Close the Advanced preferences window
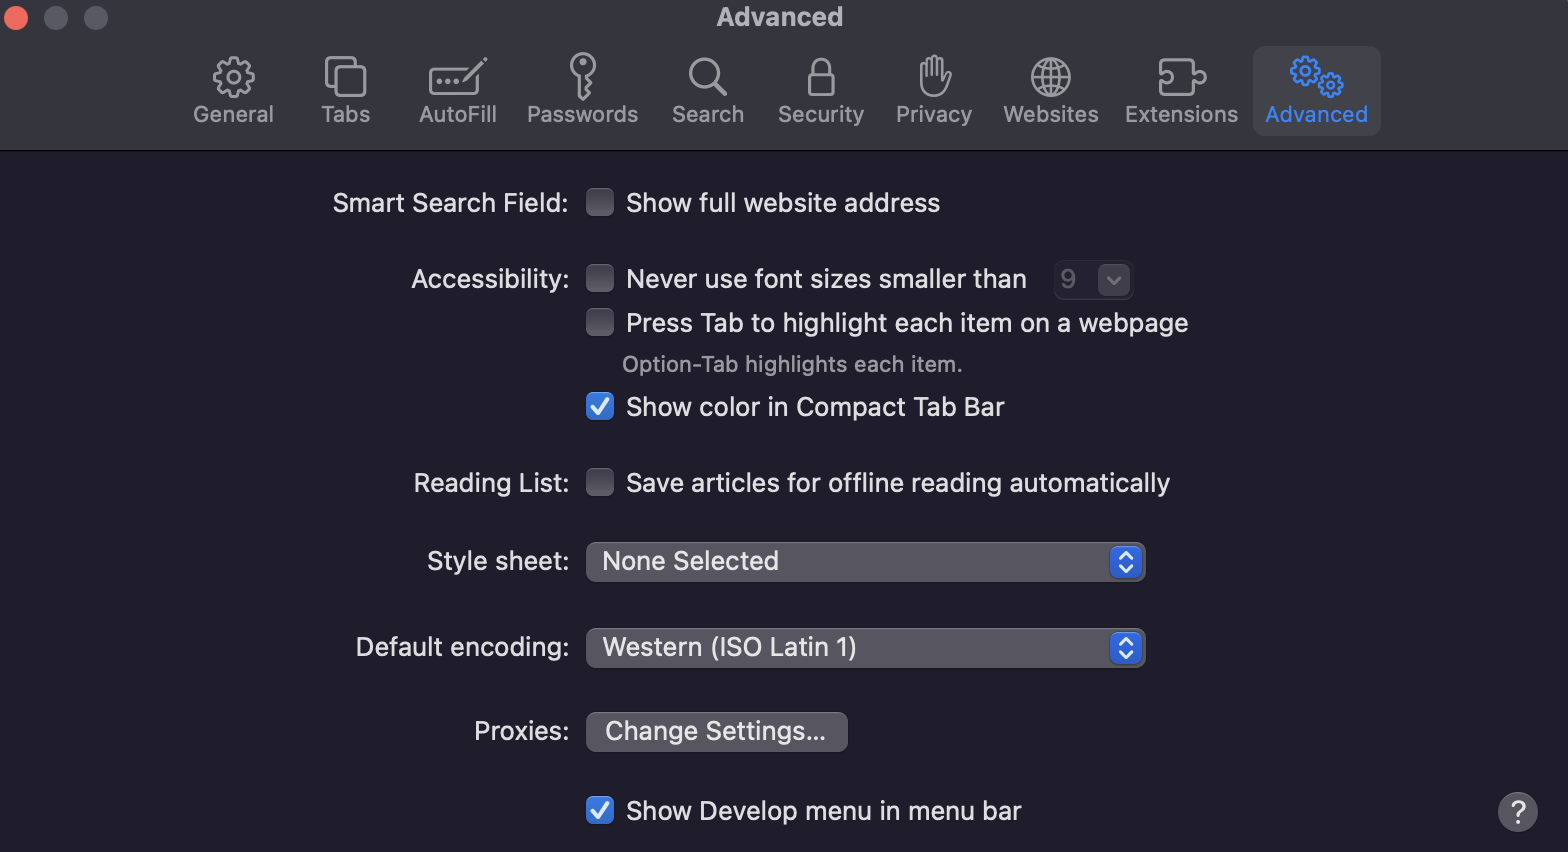 (16, 17)
